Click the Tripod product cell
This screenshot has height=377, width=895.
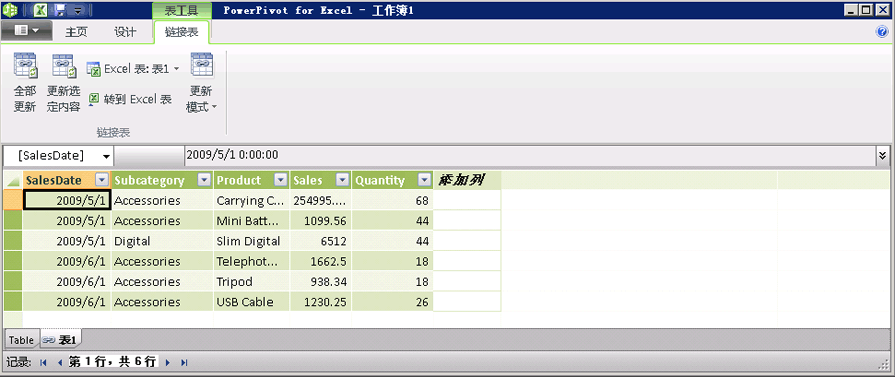(x=252, y=282)
